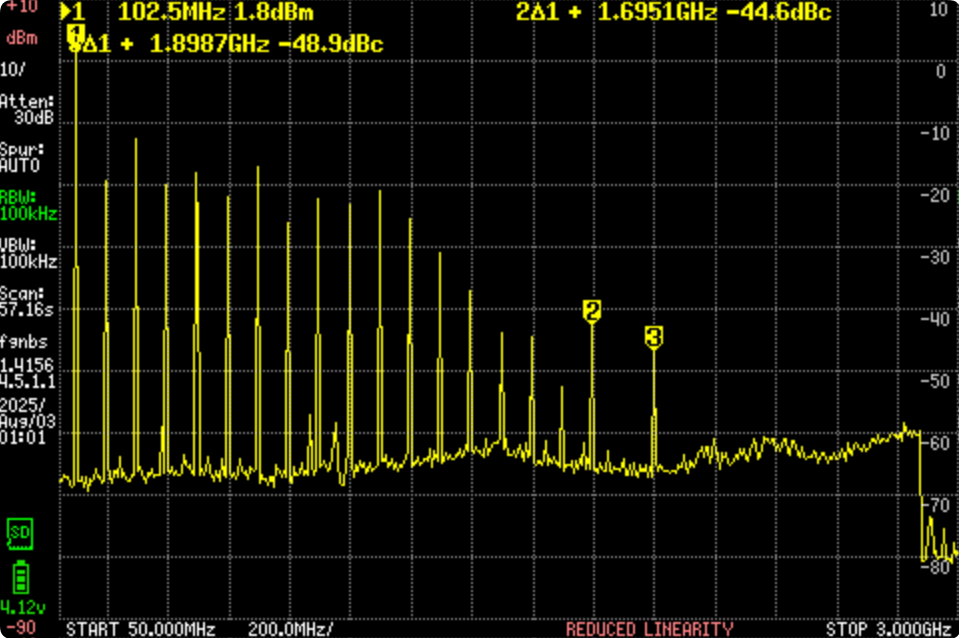The image size is (961, 639).
Task: Tap the red REDUCED LINEARITY warning
Action: pyautogui.click(x=649, y=629)
